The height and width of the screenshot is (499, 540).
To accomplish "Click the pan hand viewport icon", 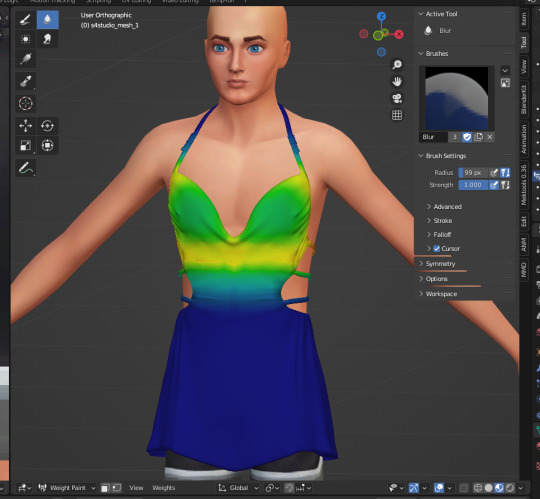I will click(x=397, y=82).
